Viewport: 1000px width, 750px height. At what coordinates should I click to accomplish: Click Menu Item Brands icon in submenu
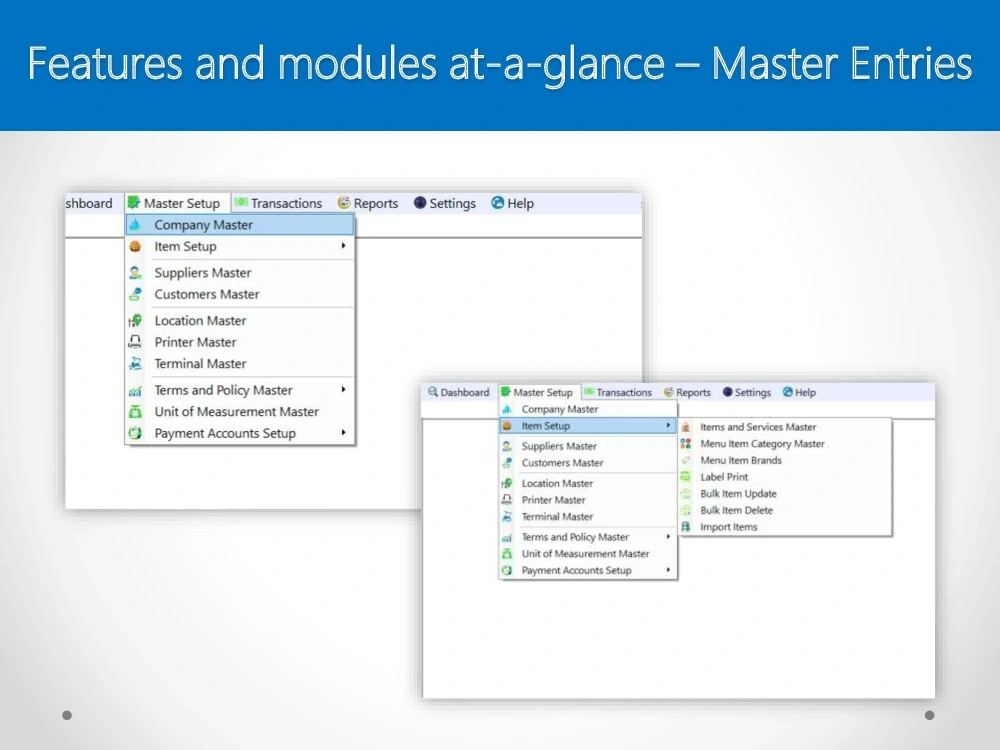coord(686,460)
